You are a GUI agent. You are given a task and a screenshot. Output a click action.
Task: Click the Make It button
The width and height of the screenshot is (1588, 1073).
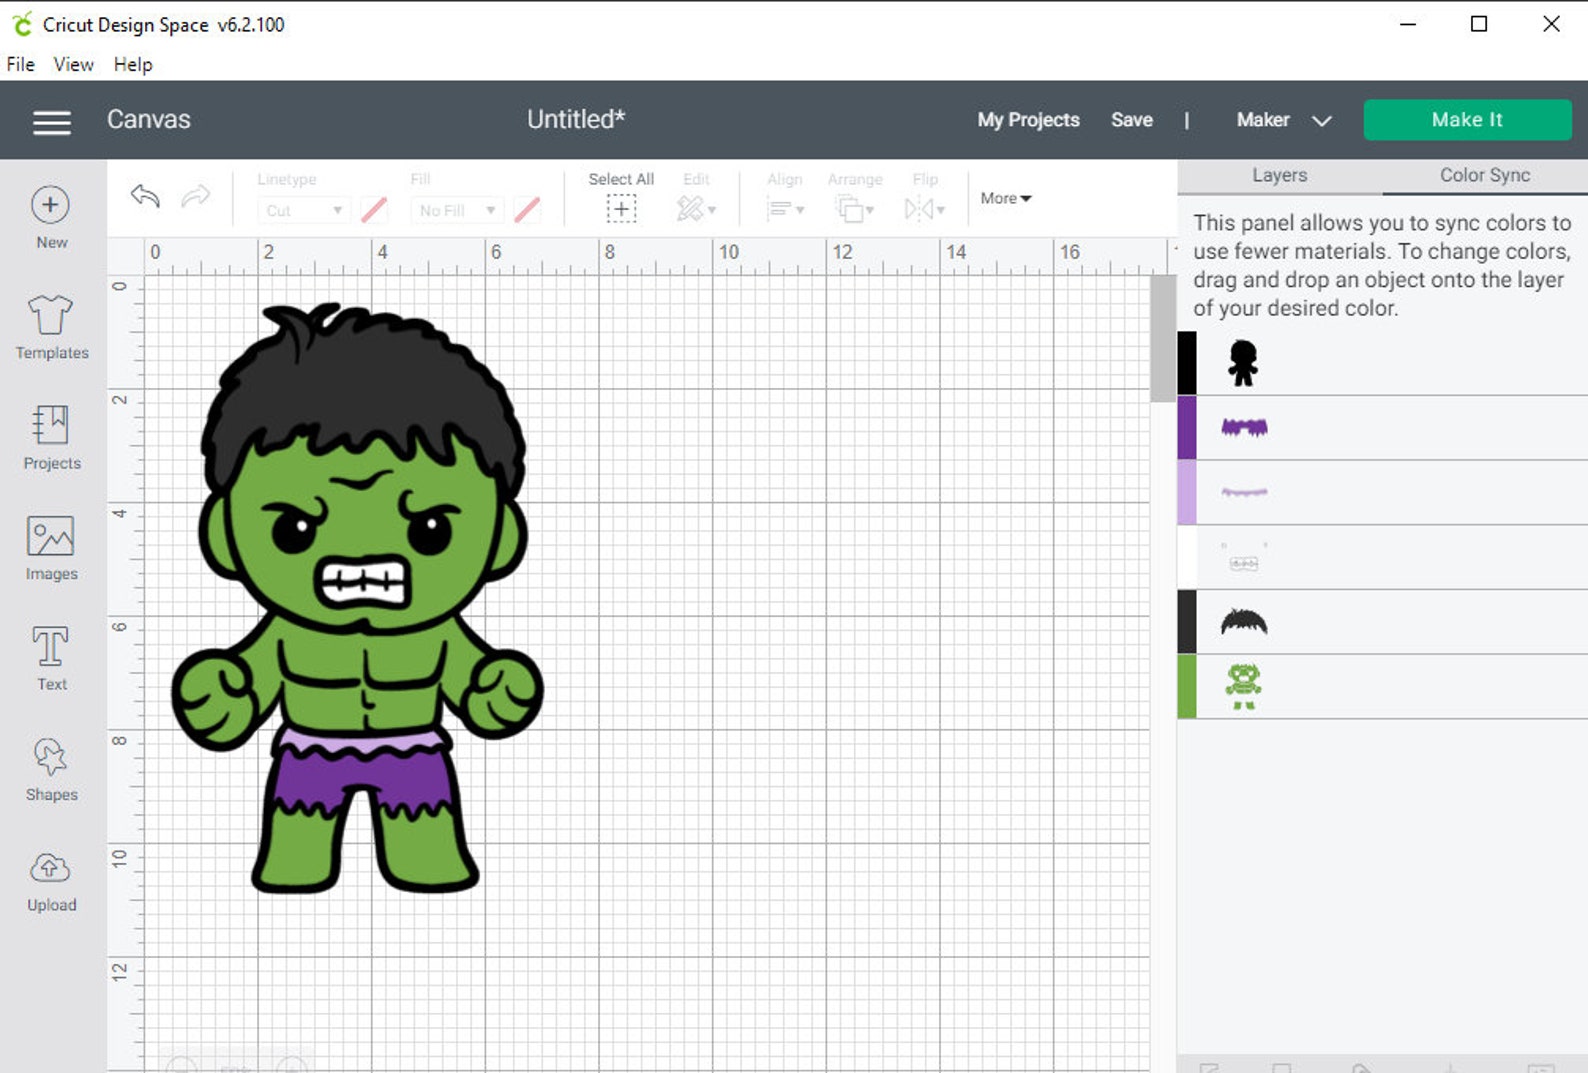pos(1467,120)
